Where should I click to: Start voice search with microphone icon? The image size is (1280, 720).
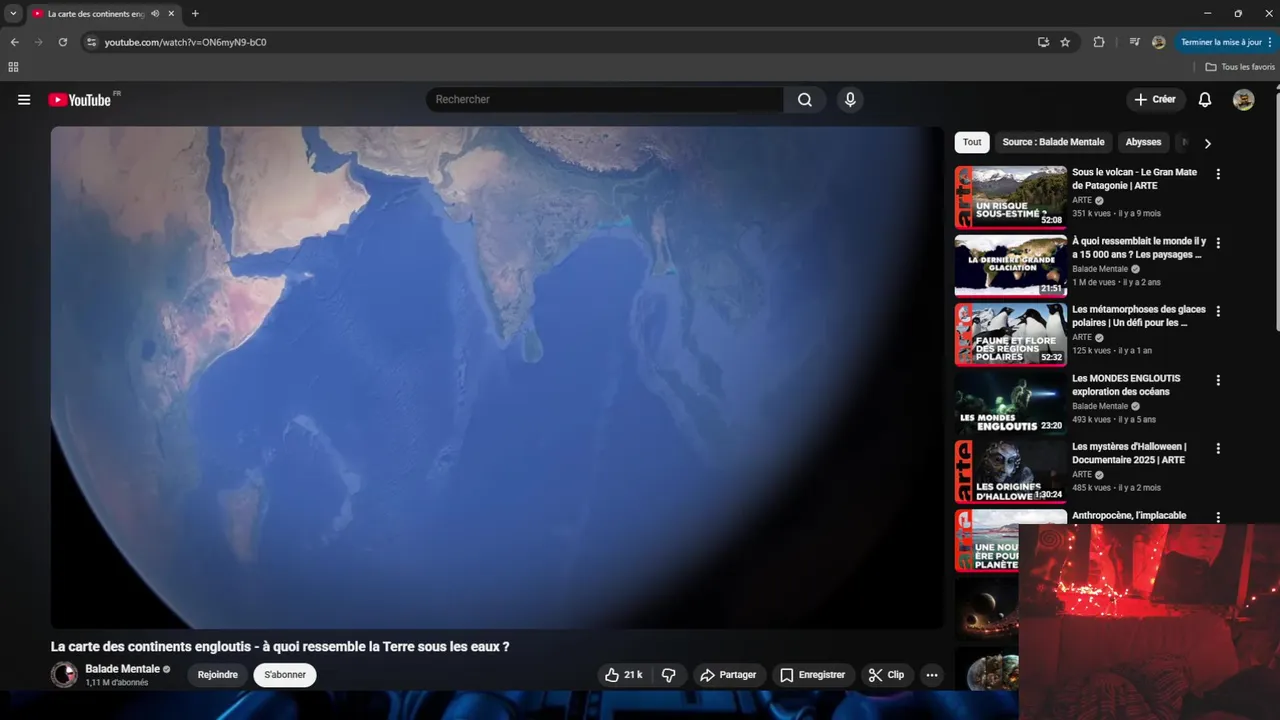850,100
